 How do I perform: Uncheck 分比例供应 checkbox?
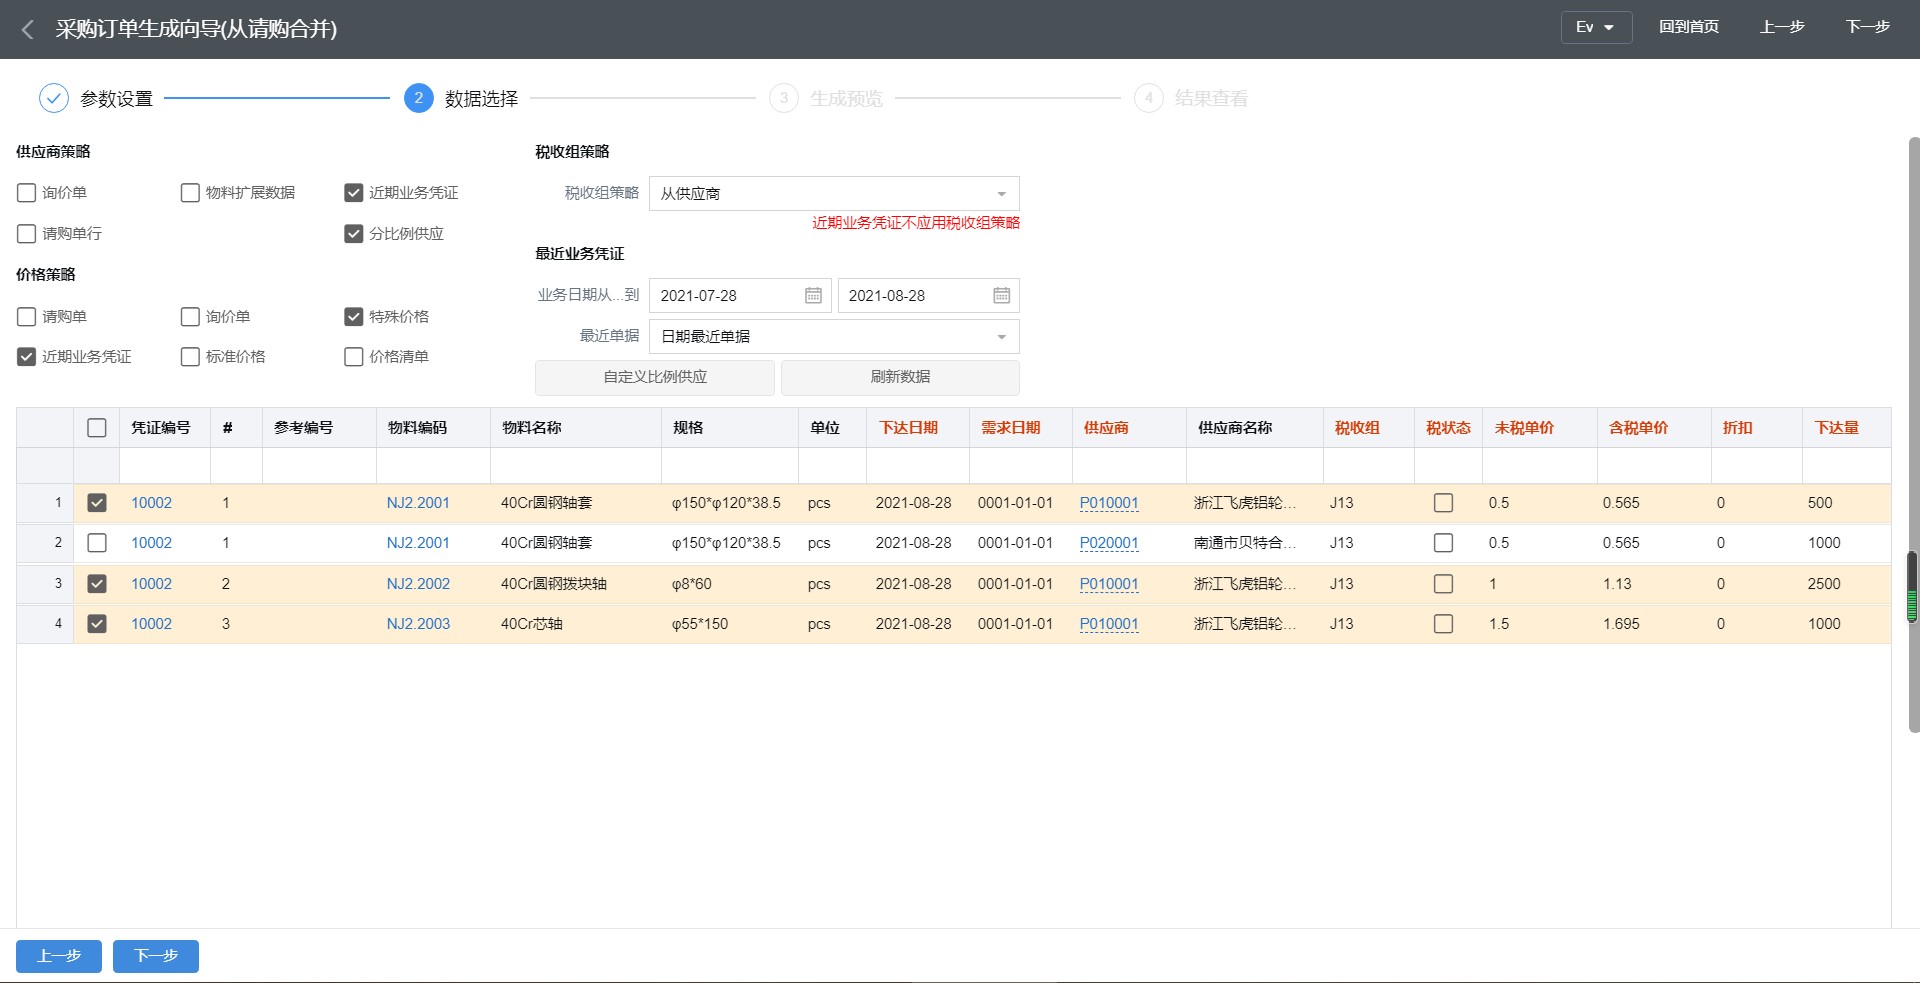(354, 234)
